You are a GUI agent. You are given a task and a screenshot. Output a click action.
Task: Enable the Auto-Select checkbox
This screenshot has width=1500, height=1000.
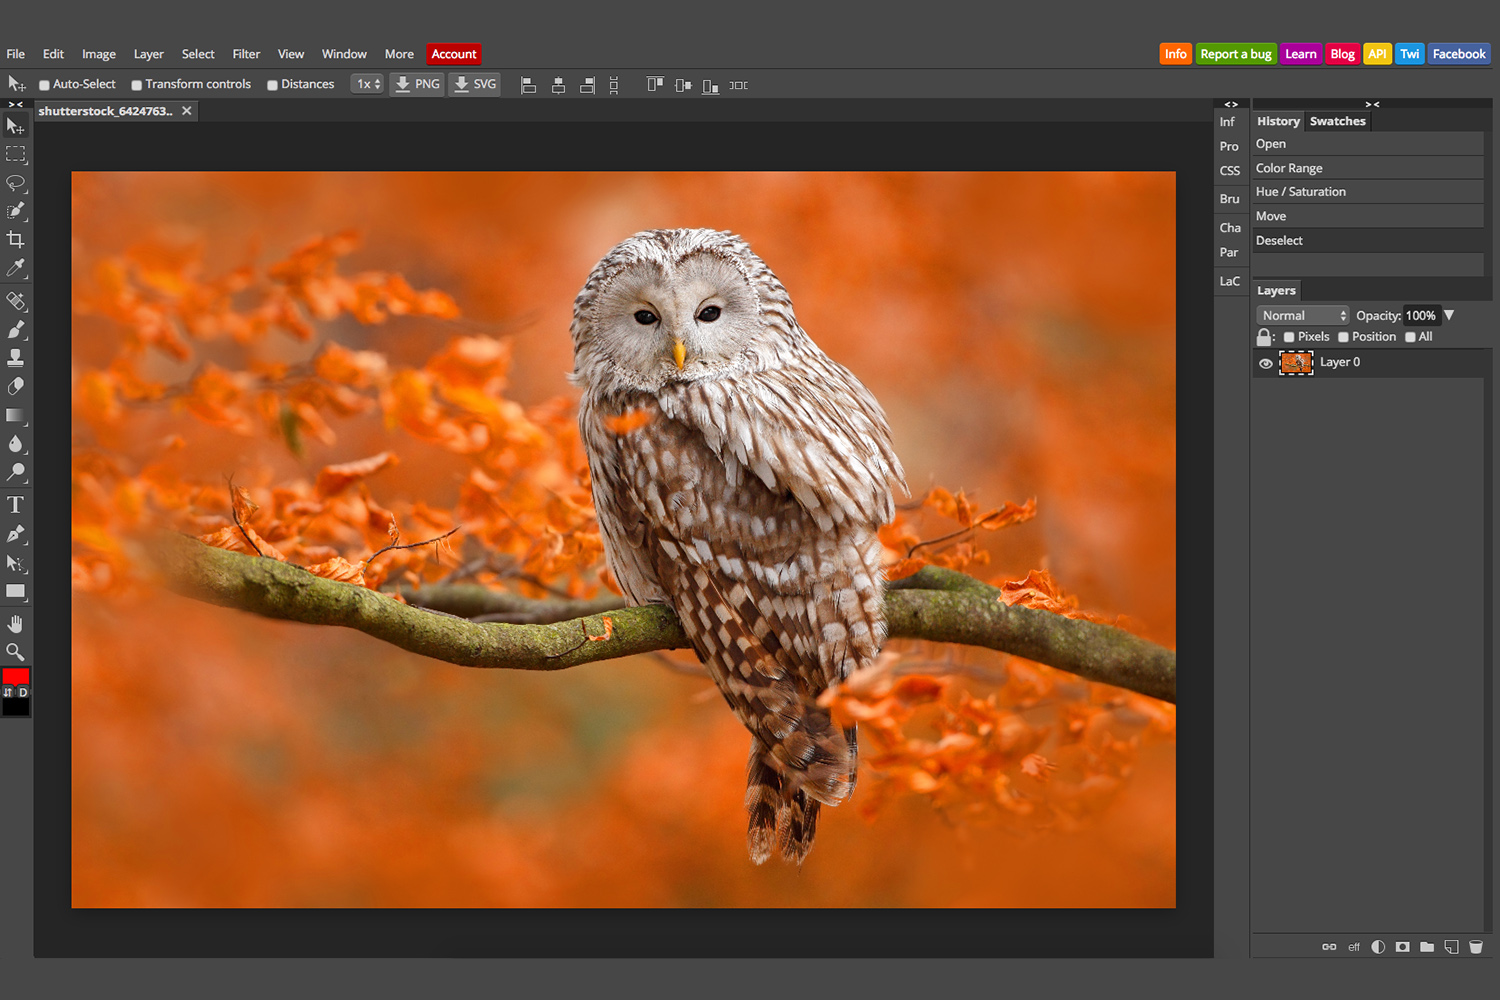44,84
